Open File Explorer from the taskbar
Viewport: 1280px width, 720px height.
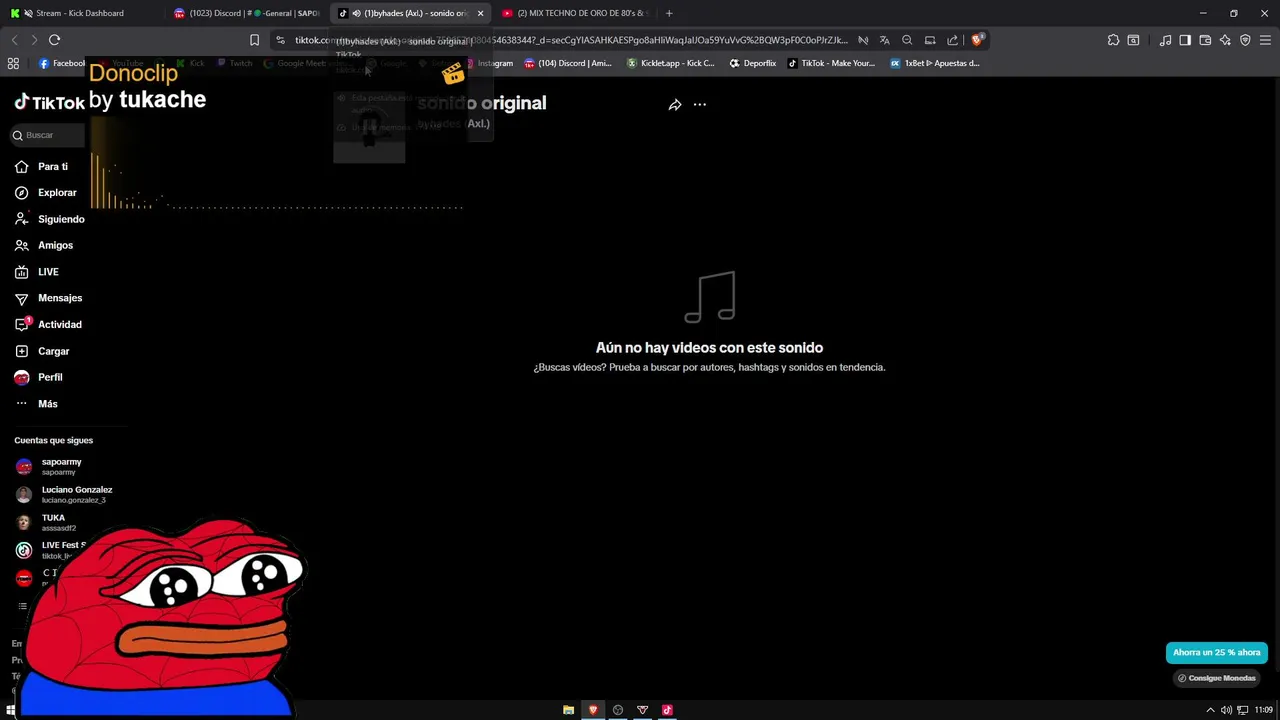click(568, 710)
